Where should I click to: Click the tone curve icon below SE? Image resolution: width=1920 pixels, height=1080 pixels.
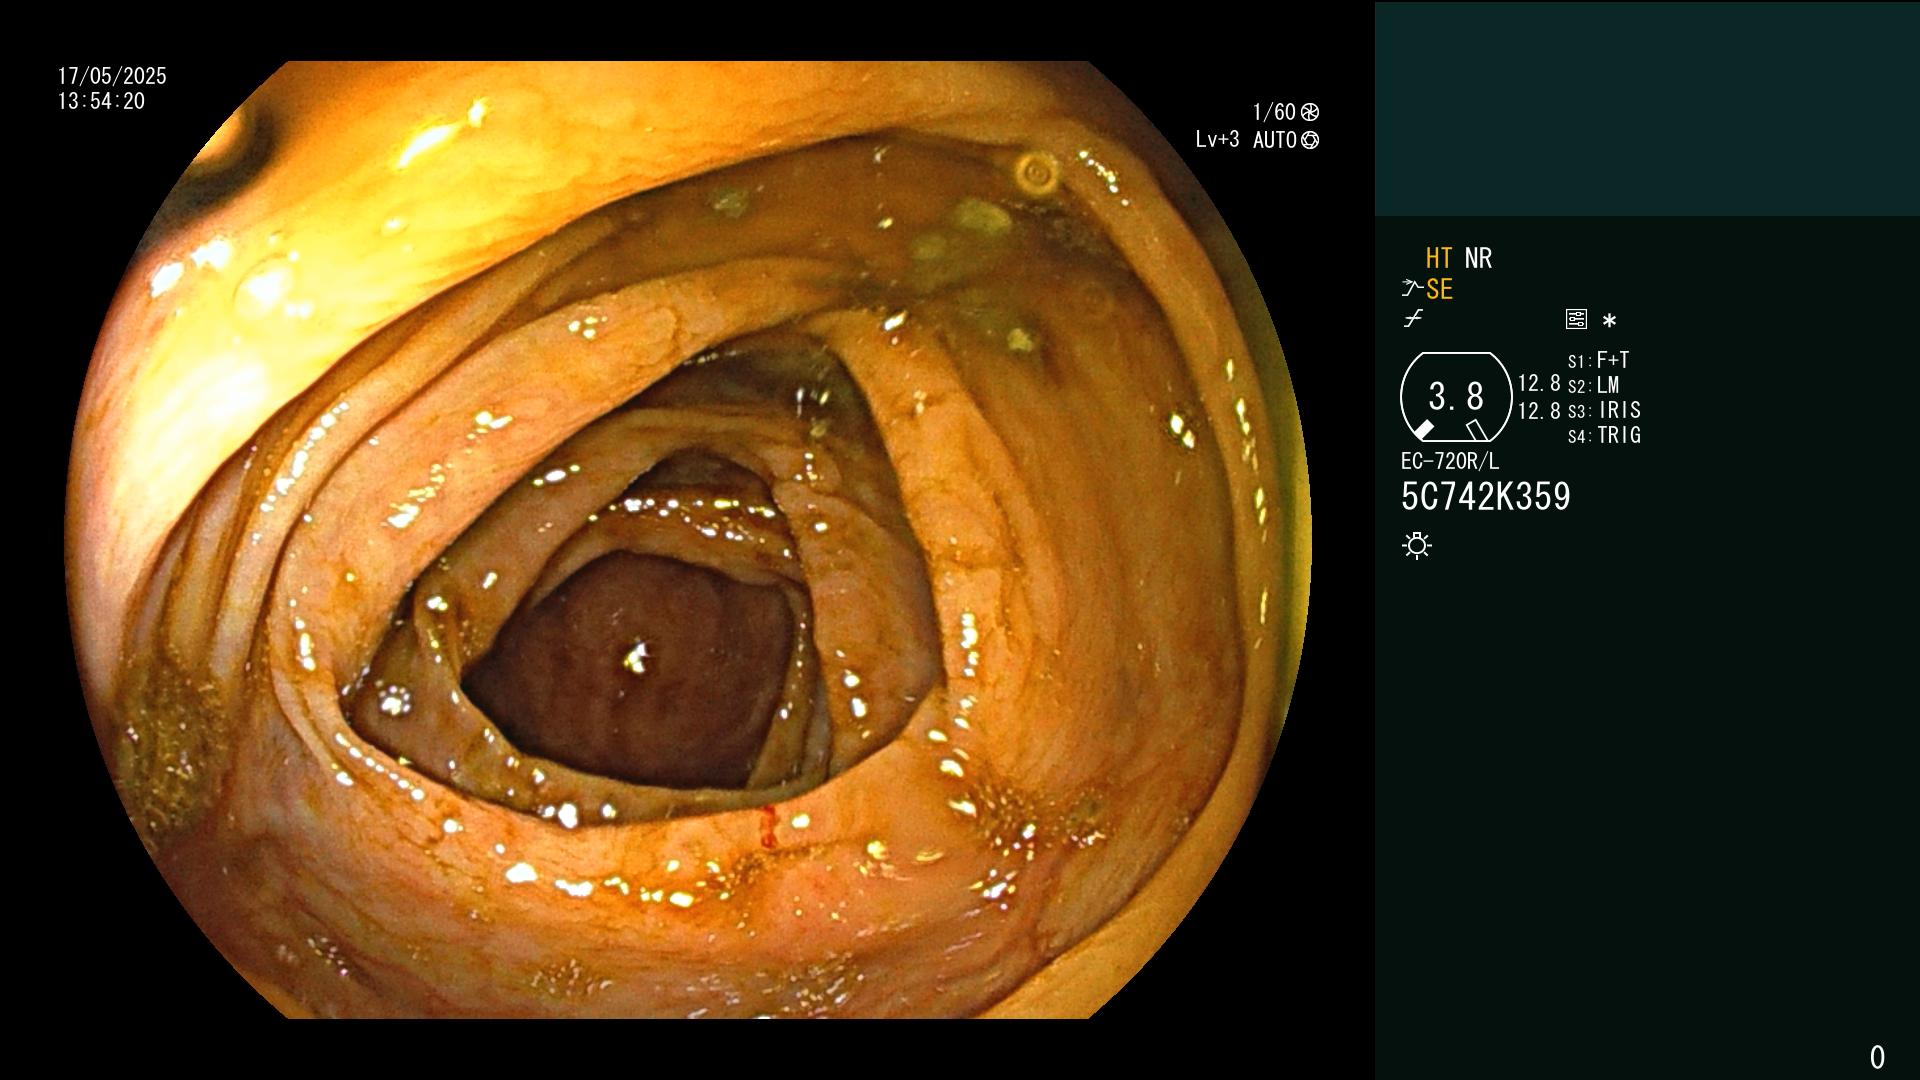coord(1413,319)
